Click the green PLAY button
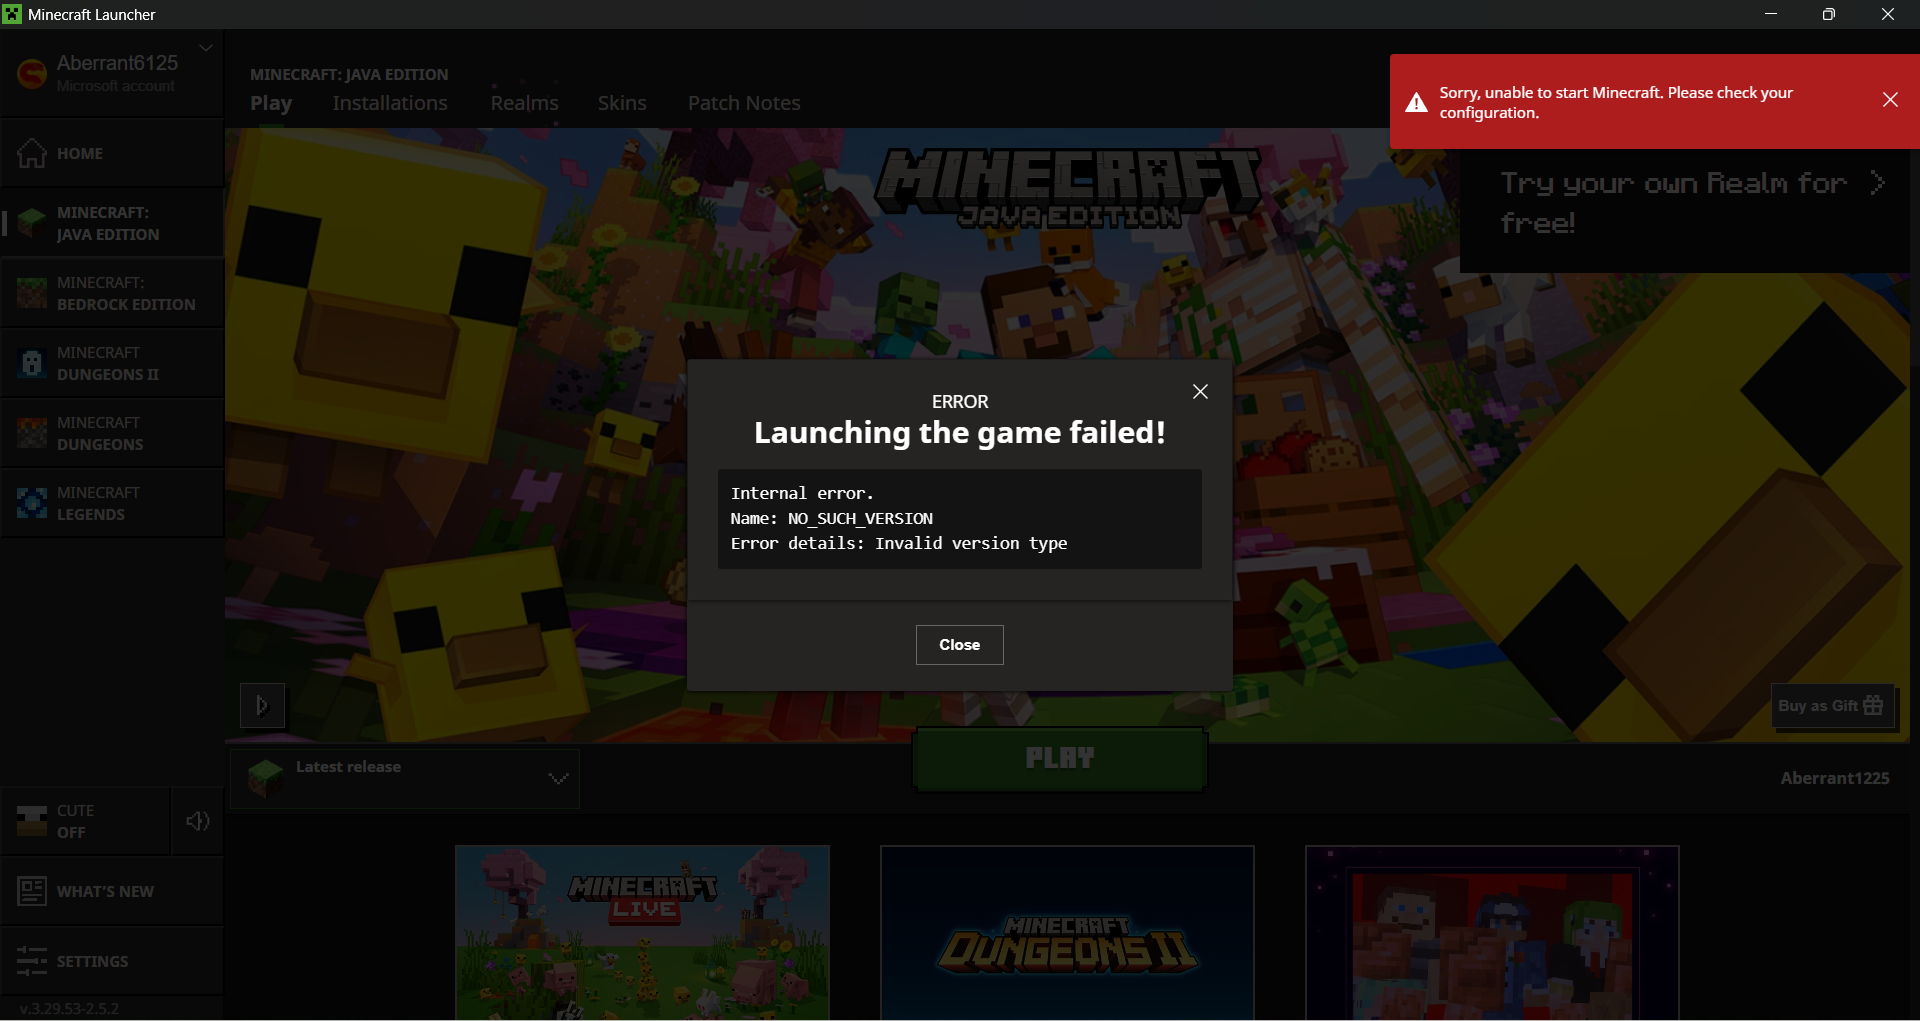This screenshot has width=1920, height=1021. [1060, 759]
